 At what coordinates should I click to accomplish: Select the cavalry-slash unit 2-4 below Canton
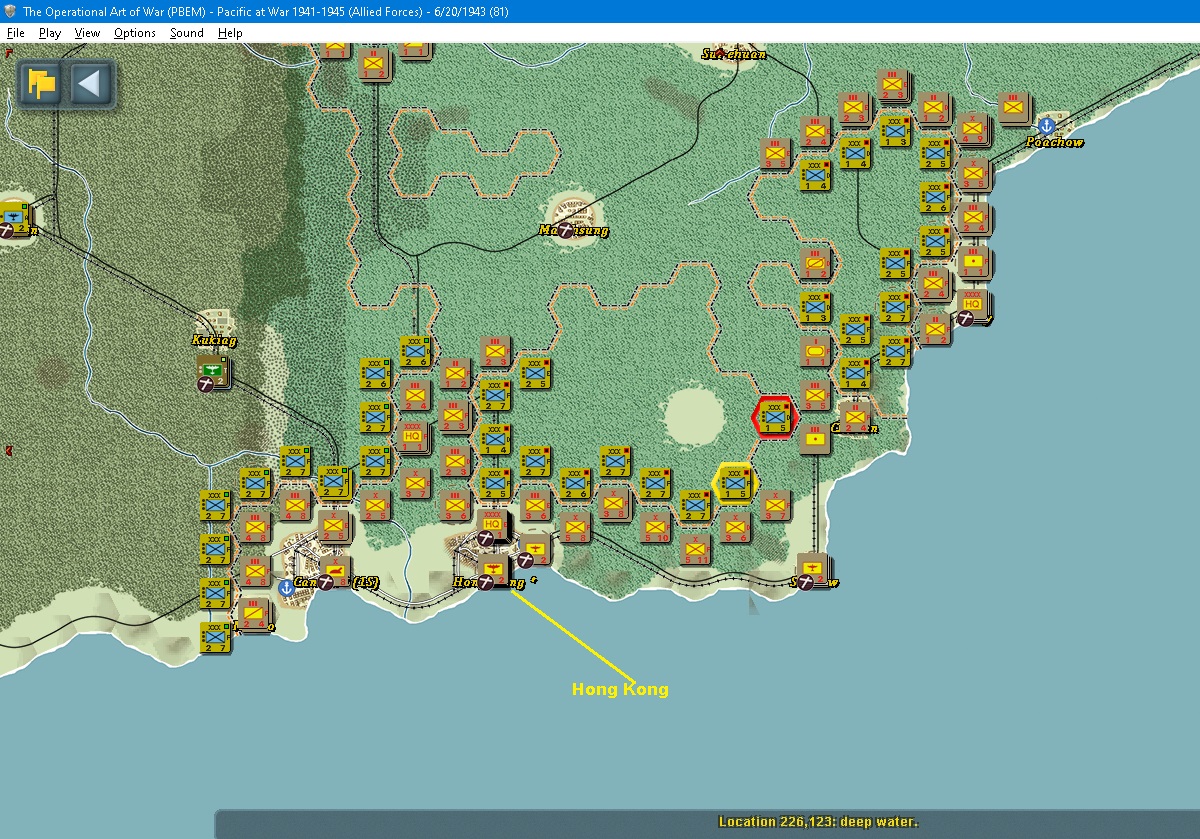tap(254, 614)
